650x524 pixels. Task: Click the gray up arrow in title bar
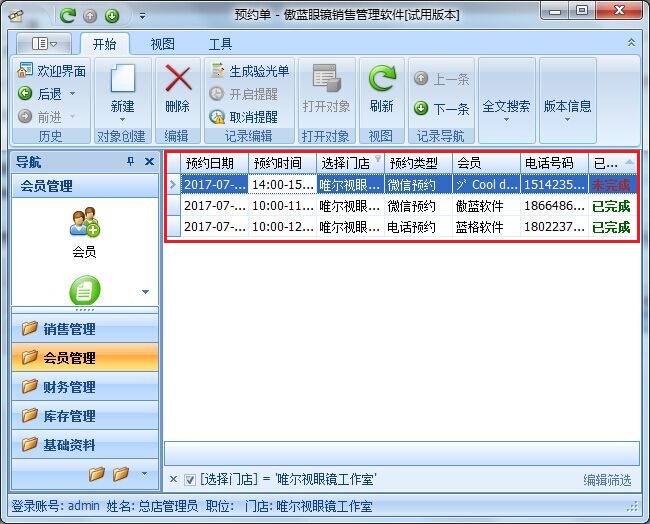(x=90, y=16)
